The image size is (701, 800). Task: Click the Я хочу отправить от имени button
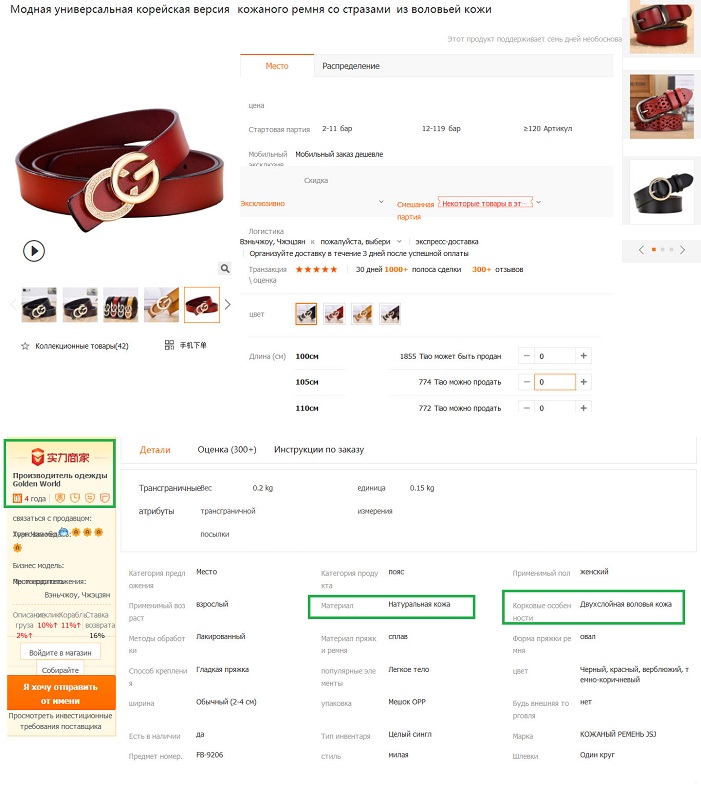click(61, 693)
